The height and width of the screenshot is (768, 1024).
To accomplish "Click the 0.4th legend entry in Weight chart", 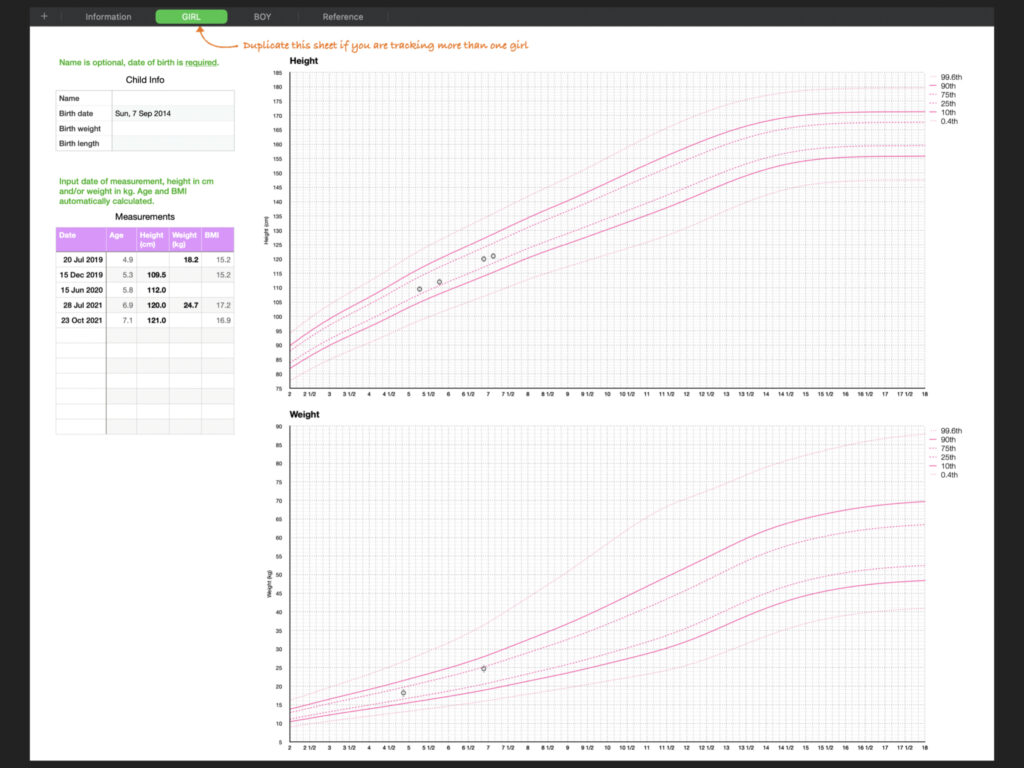I will 949,475.
